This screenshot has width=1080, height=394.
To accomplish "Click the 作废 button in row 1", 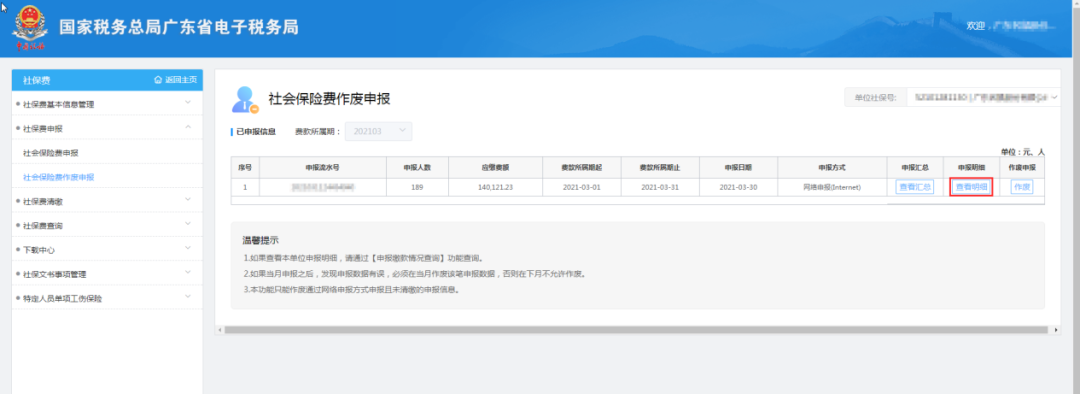I will tap(1022, 187).
